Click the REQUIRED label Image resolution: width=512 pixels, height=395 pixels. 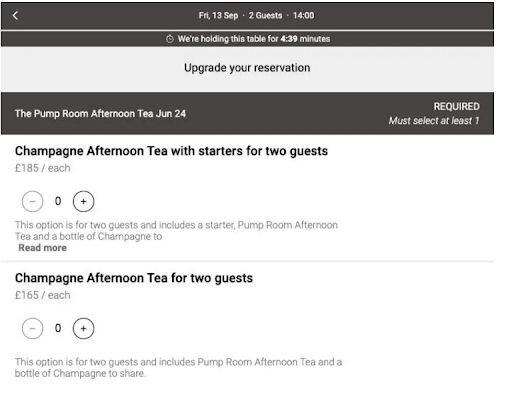(x=456, y=106)
